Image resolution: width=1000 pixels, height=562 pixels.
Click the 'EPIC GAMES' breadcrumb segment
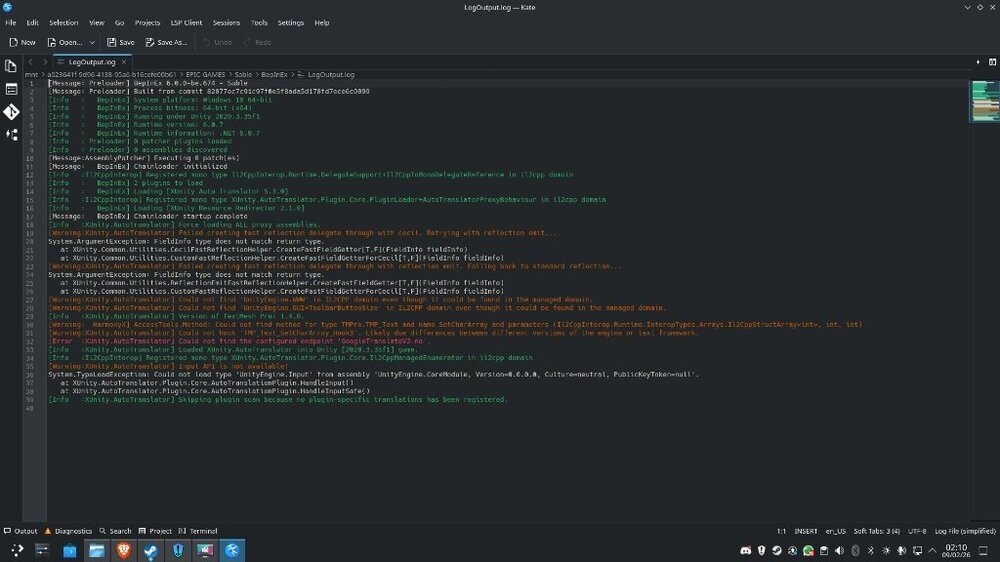coord(205,75)
